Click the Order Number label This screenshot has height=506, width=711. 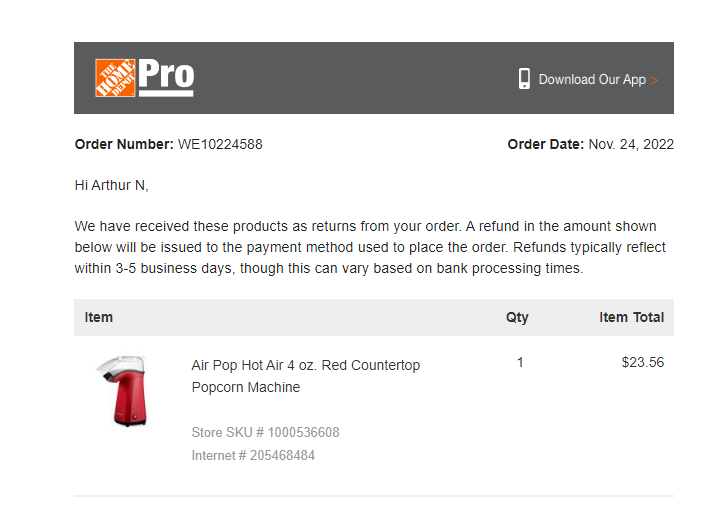[x=124, y=144]
